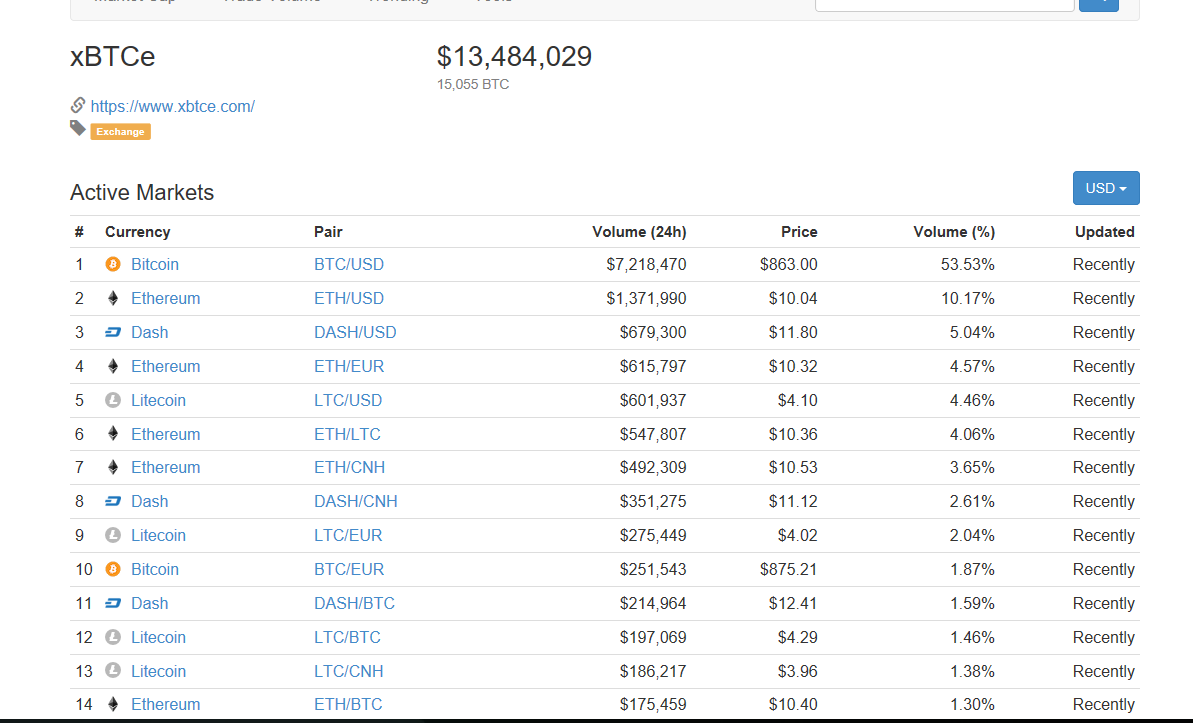Click the Ethereum icon in ETH/BTC row
This screenshot has height=723, width=1193.
tap(113, 704)
